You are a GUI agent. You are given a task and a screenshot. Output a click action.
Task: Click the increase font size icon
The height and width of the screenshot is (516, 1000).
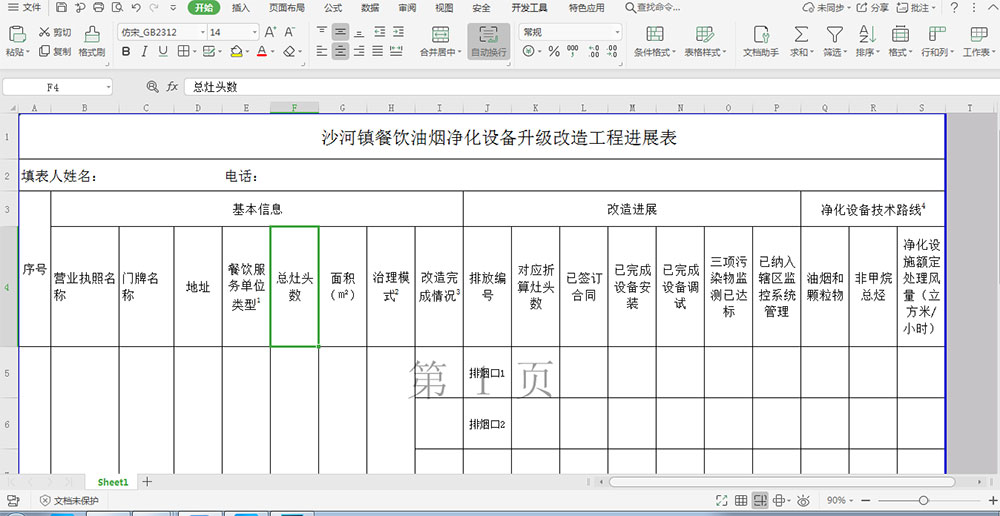[272, 32]
